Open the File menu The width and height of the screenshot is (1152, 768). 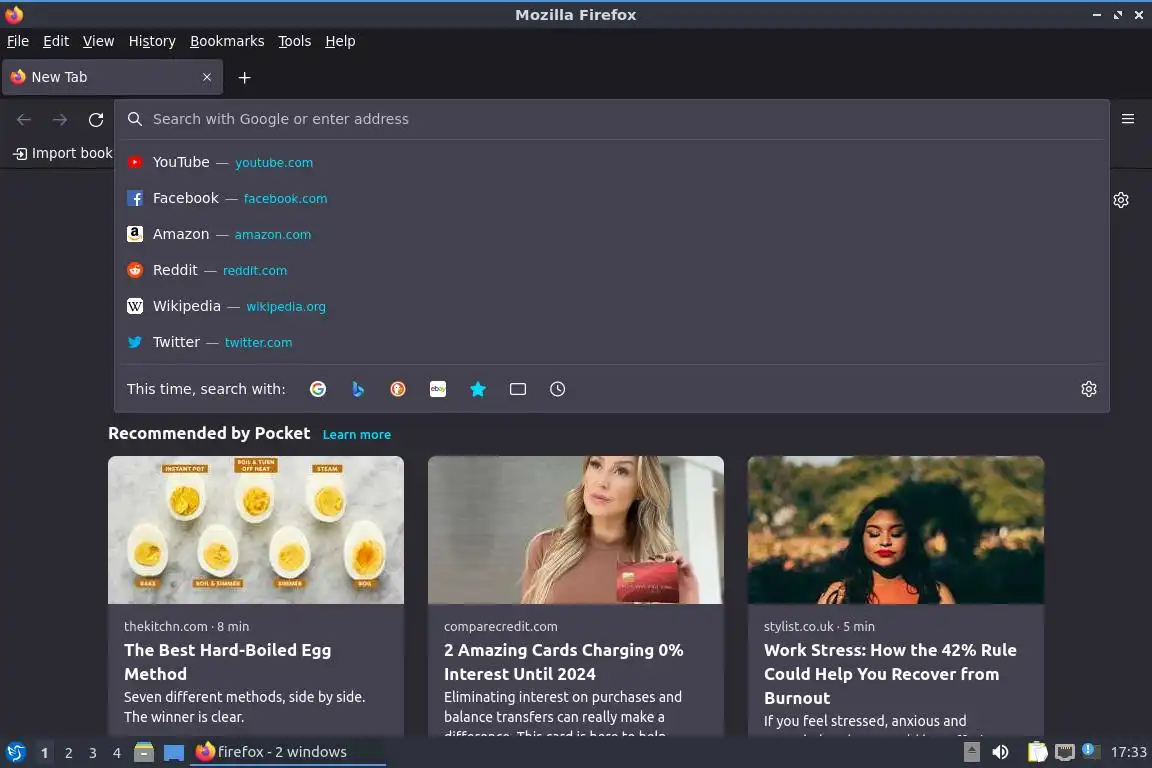coord(18,41)
